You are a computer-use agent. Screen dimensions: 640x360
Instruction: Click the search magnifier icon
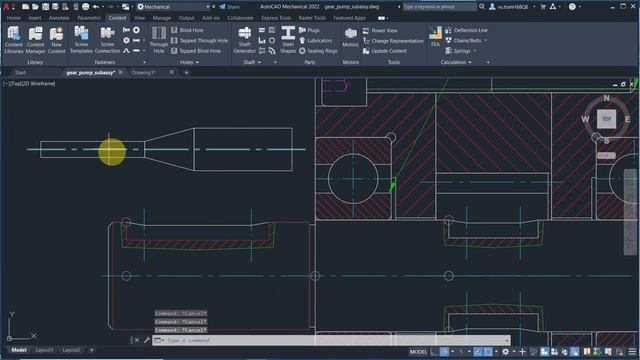point(482,7)
